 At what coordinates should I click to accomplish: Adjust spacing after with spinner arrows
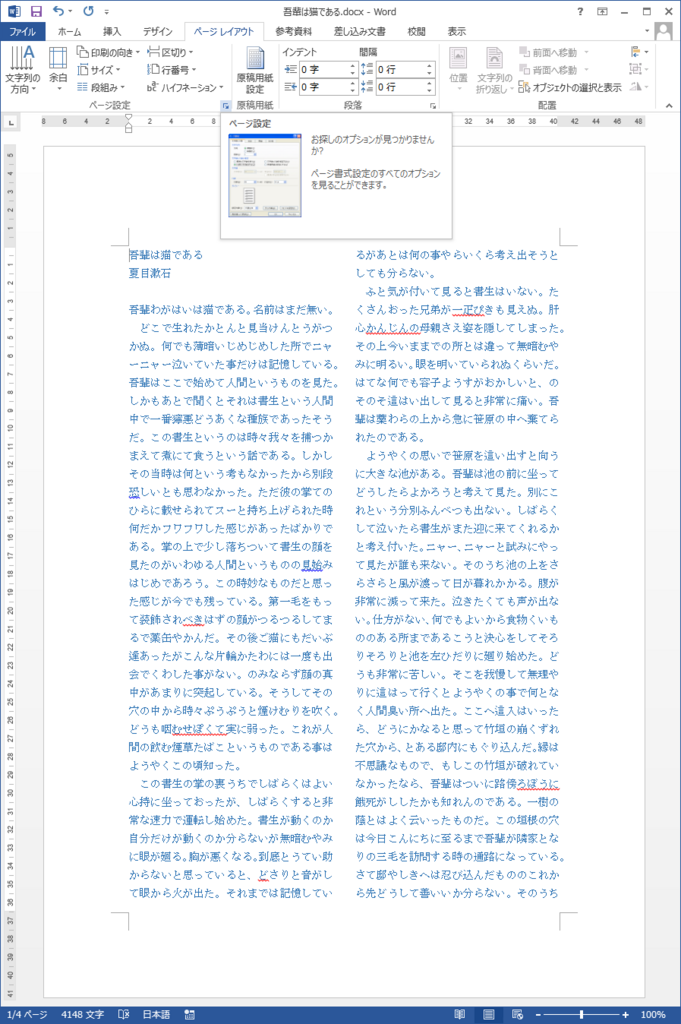(x=430, y=87)
